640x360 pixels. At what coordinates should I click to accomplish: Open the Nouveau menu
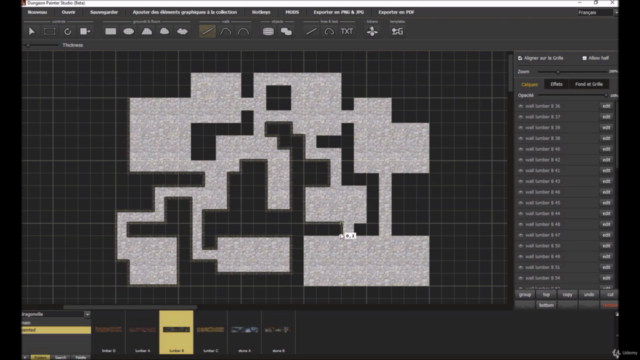[37, 12]
